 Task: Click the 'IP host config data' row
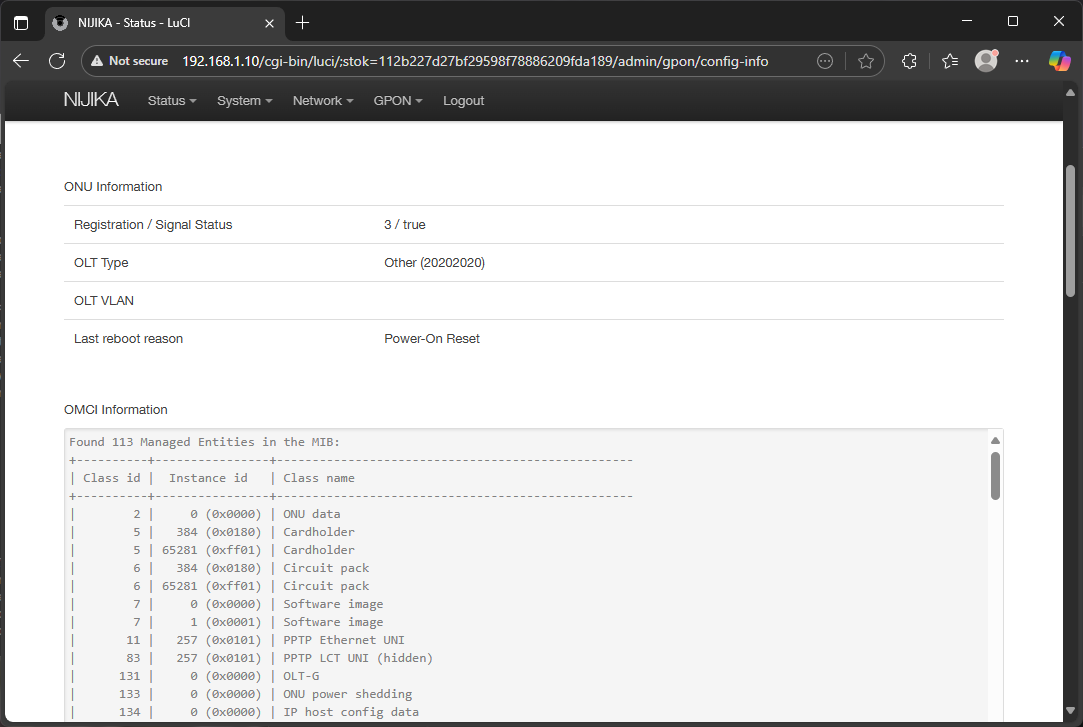pyautogui.click(x=245, y=712)
